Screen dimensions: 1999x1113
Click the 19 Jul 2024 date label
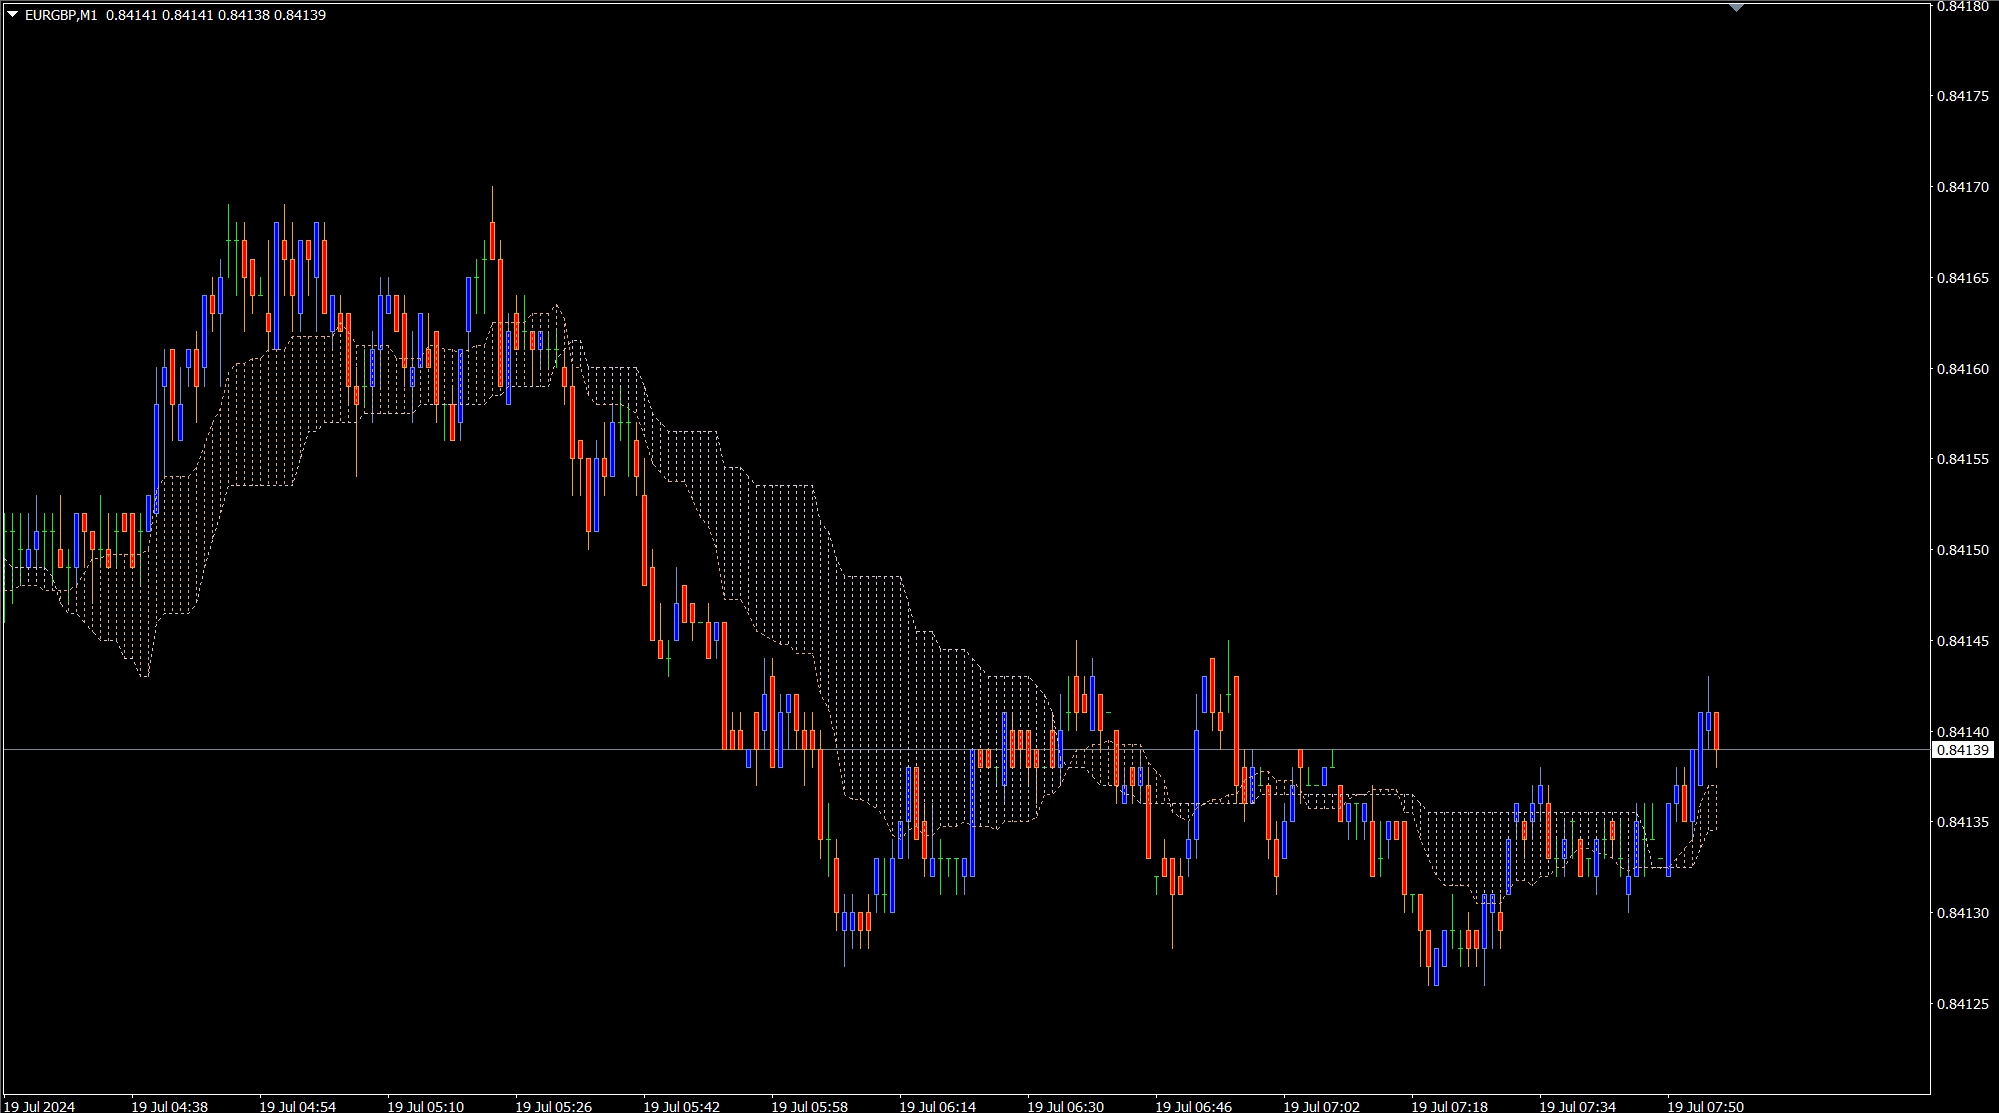coord(39,1106)
